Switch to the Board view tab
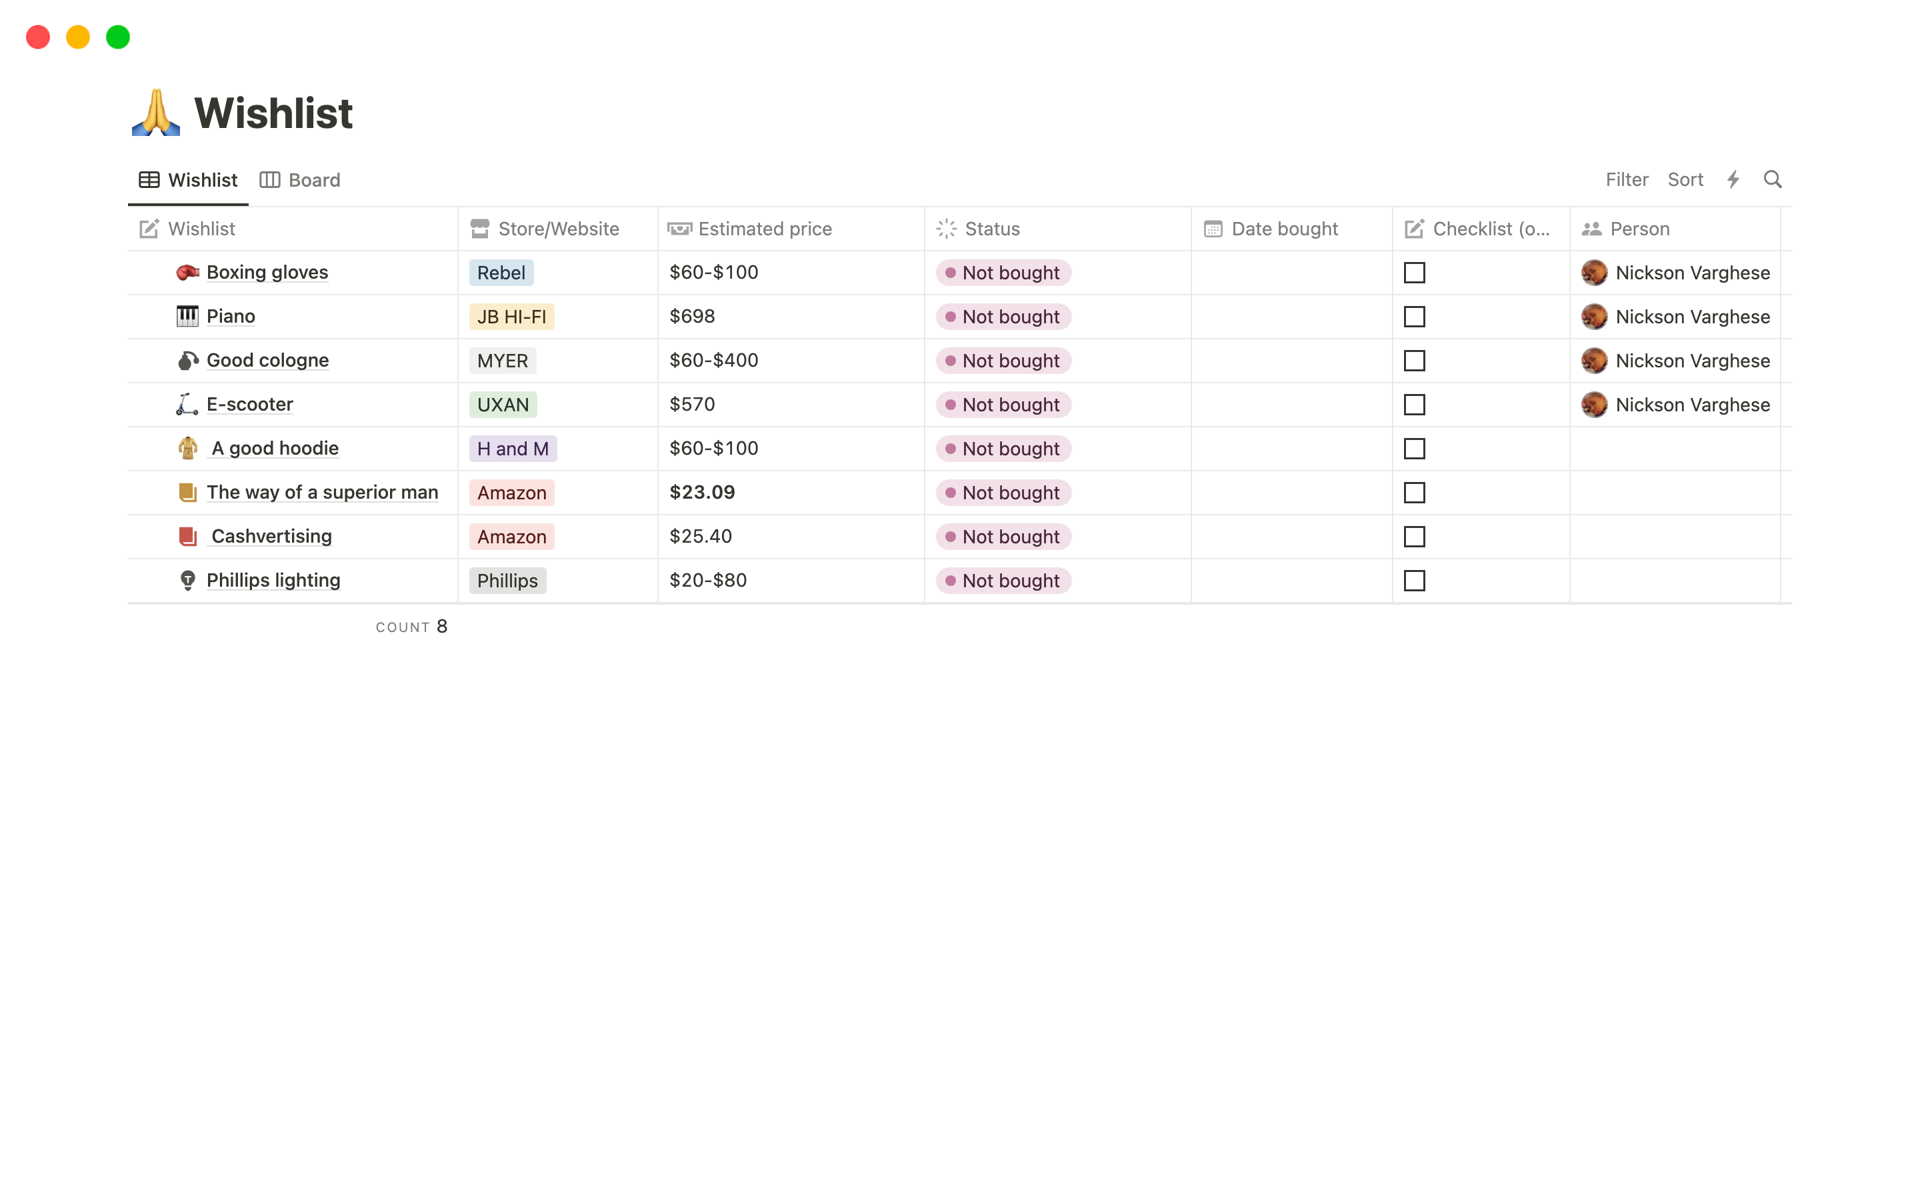The height and width of the screenshot is (1200, 1920). tap(300, 180)
